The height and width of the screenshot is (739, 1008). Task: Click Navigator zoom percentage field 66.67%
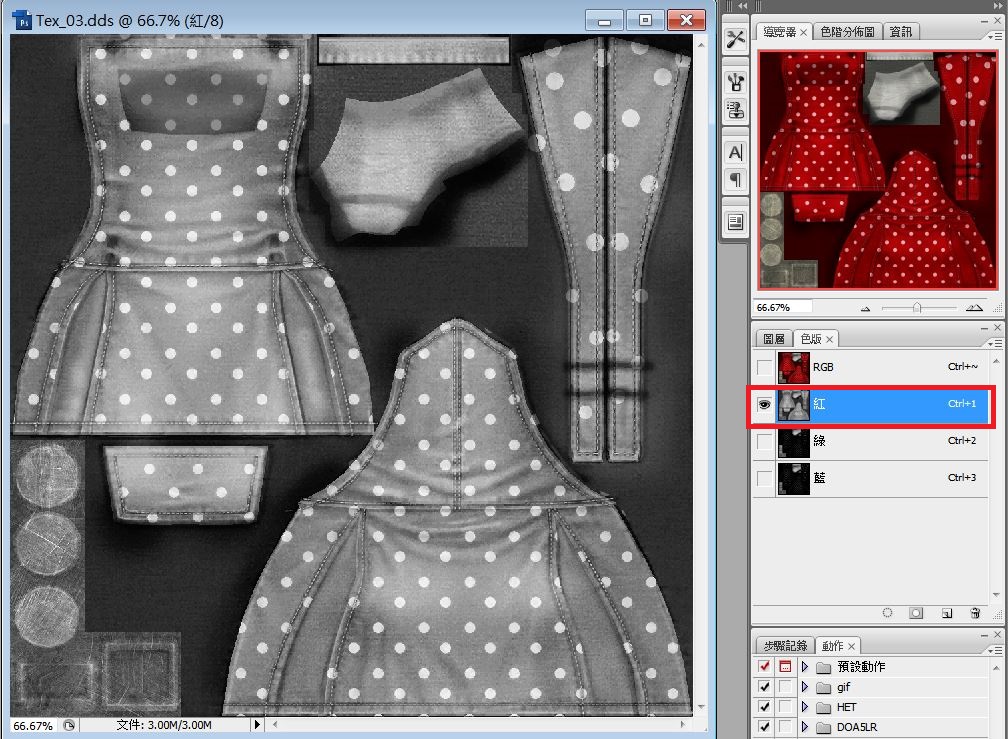(x=782, y=308)
